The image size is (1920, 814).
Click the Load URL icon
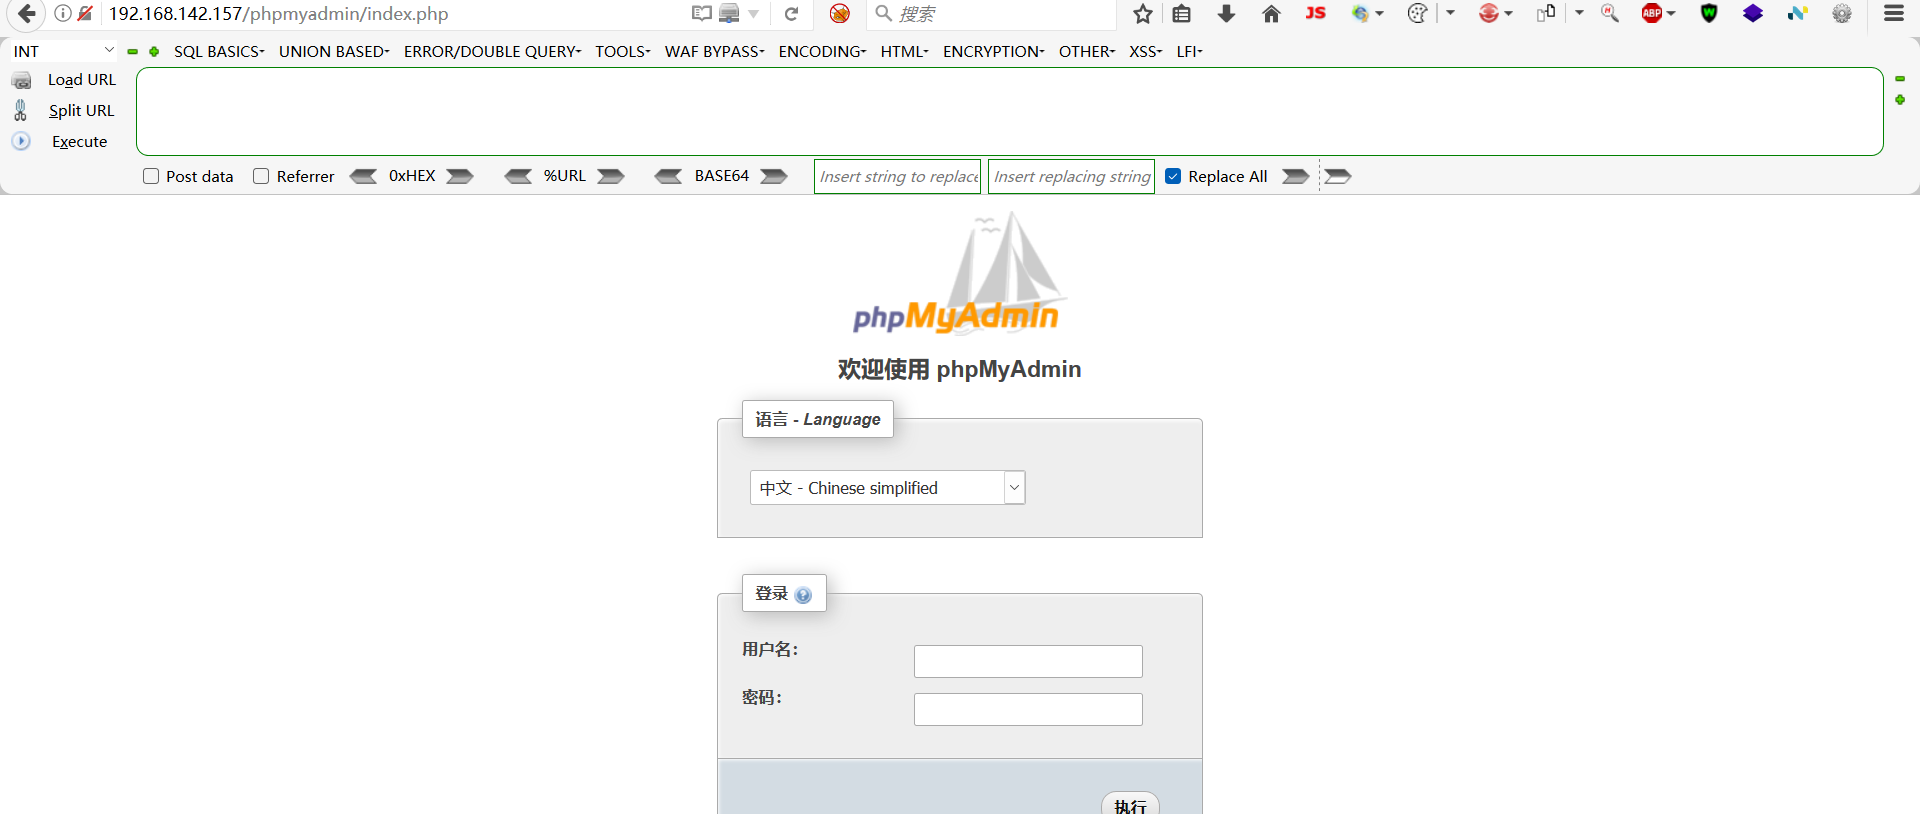22,80
